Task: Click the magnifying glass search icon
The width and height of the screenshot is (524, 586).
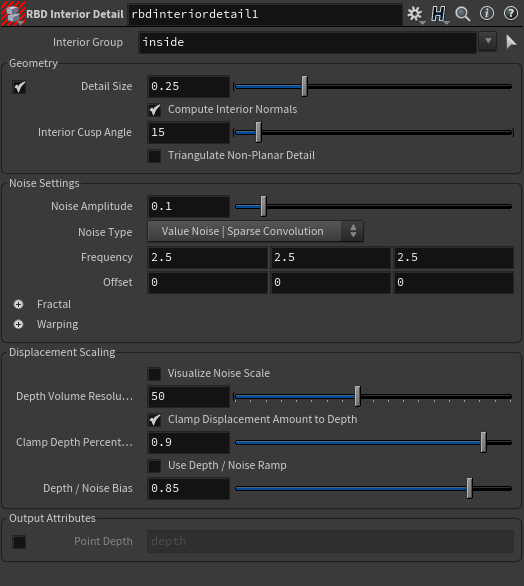Action: click(x=462, y=14)
